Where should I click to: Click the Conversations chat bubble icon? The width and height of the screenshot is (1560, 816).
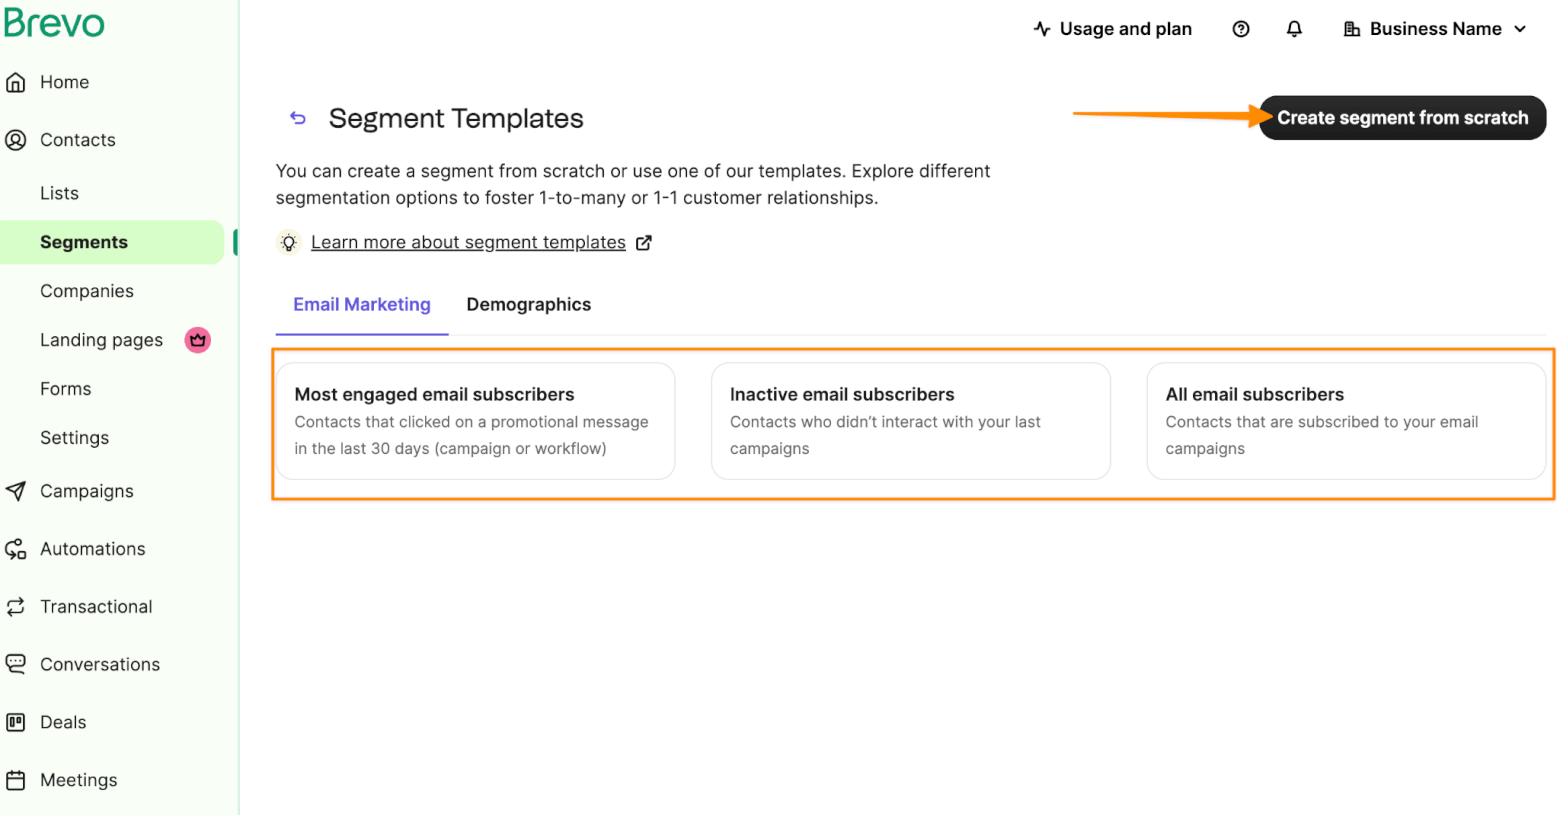point(16,664)
